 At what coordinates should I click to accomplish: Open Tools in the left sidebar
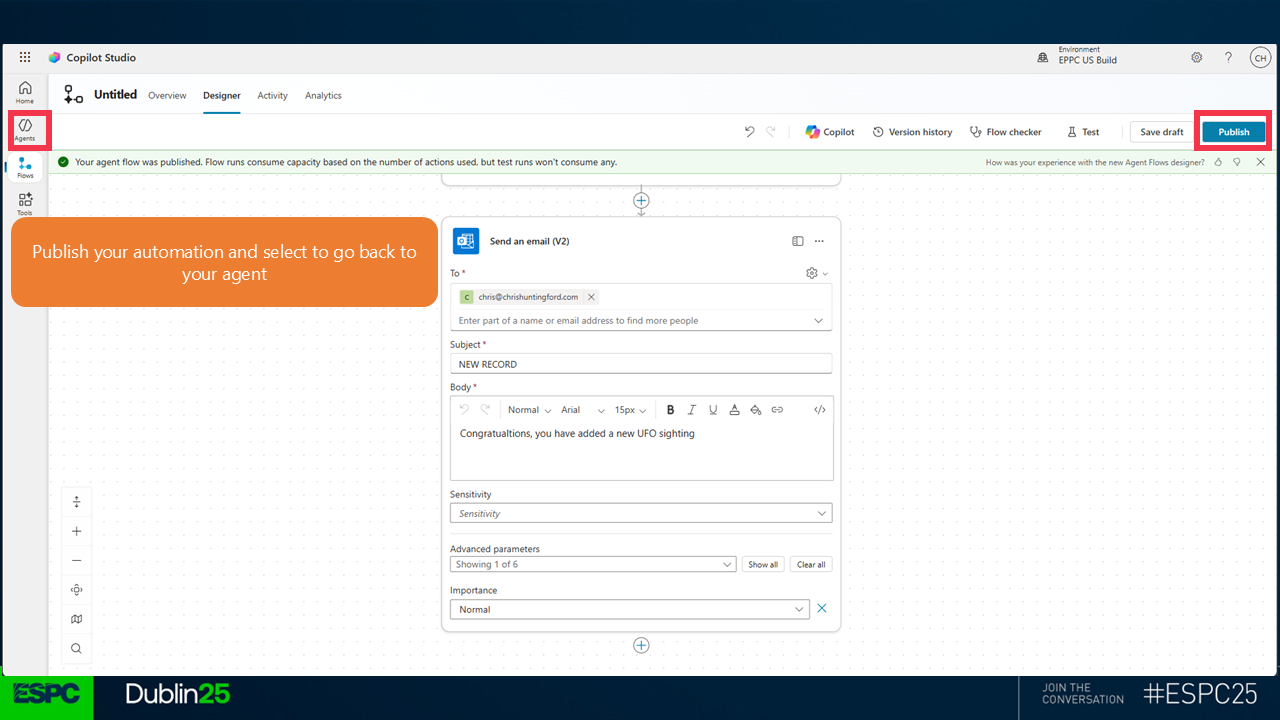25,204
